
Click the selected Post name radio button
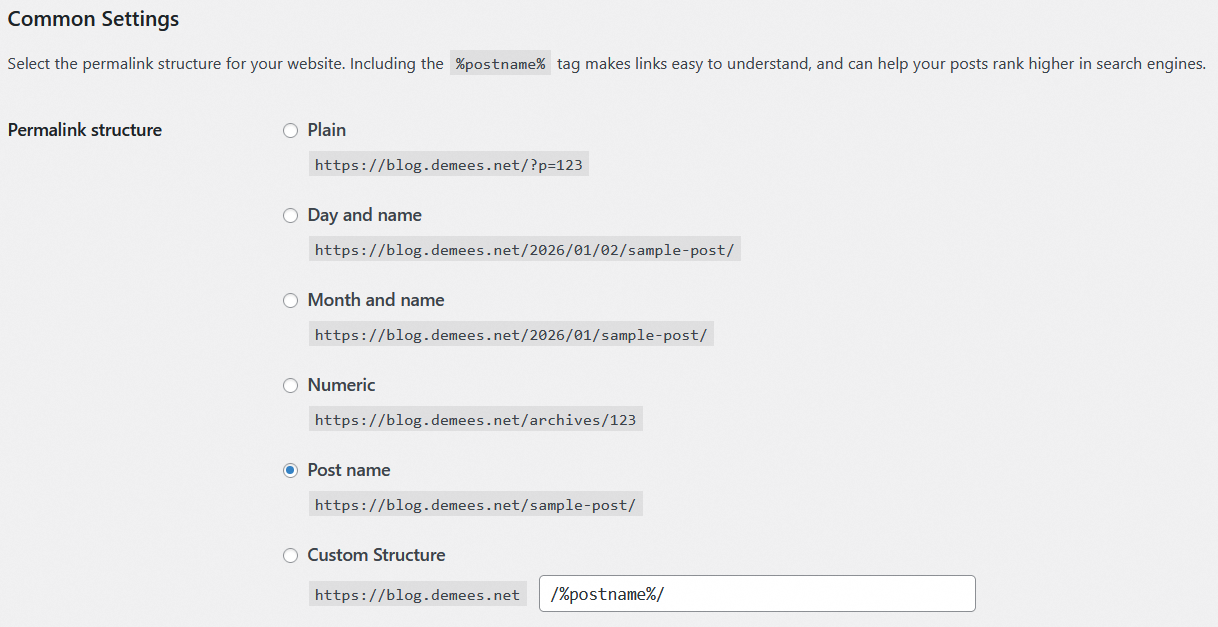click(x=290, y=471)
